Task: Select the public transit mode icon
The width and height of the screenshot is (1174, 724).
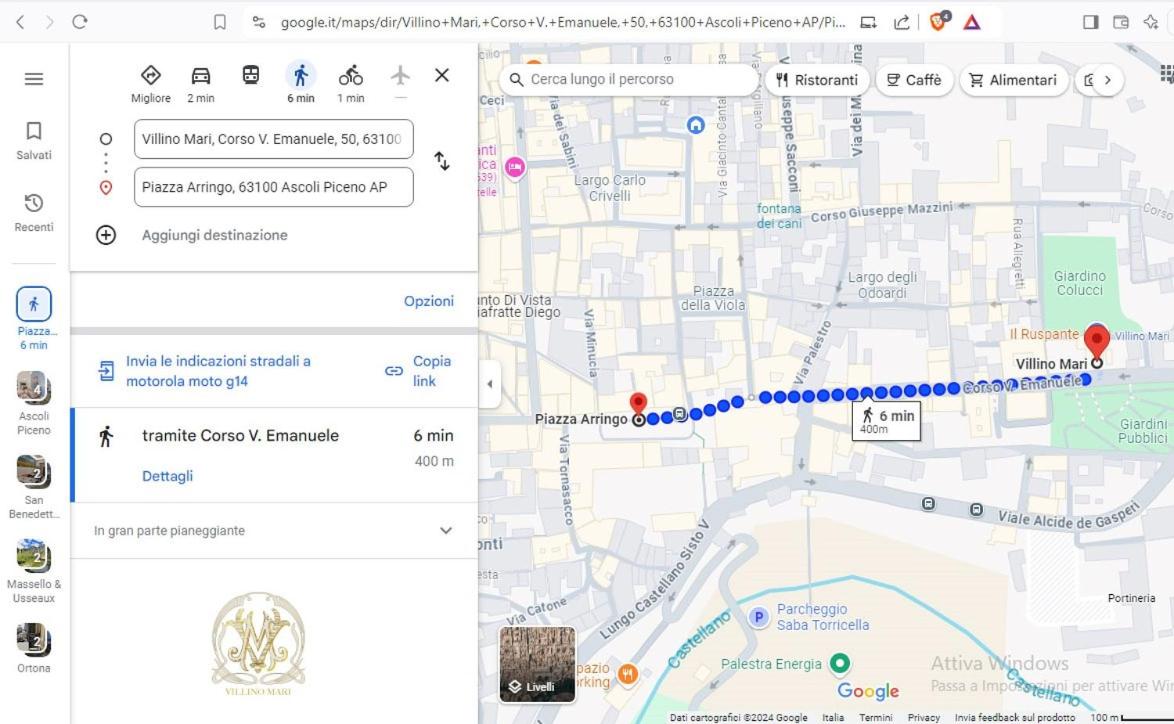Action: 251,75
